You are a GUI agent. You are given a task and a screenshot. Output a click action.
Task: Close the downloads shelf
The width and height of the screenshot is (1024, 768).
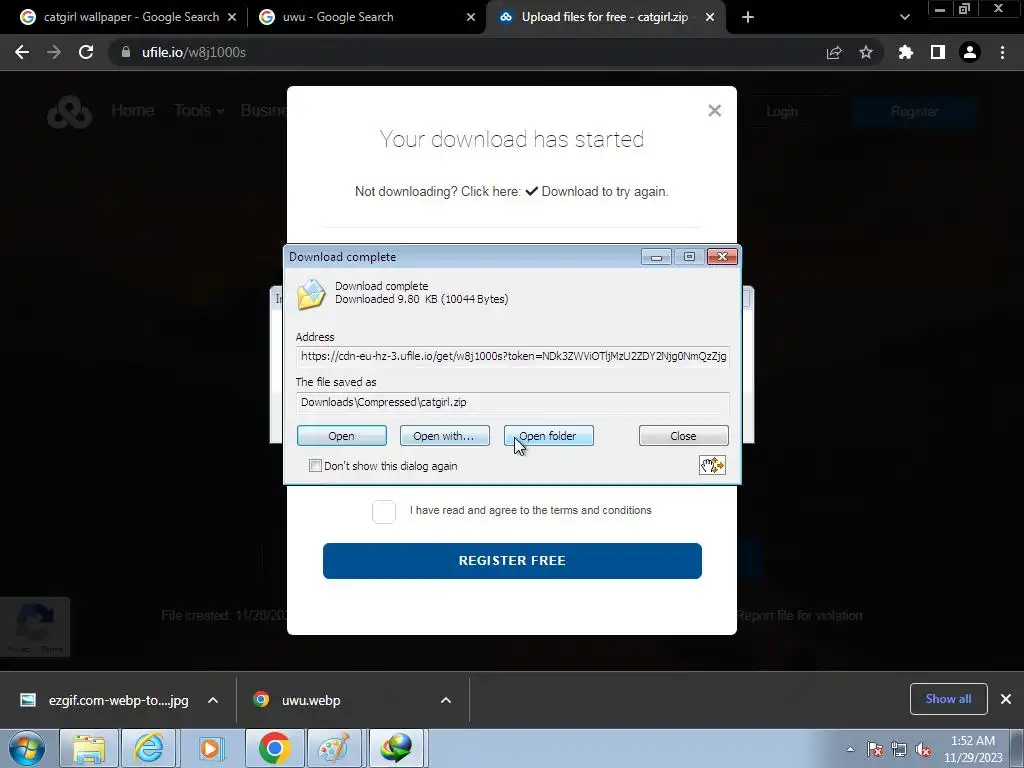(1006, 699)
